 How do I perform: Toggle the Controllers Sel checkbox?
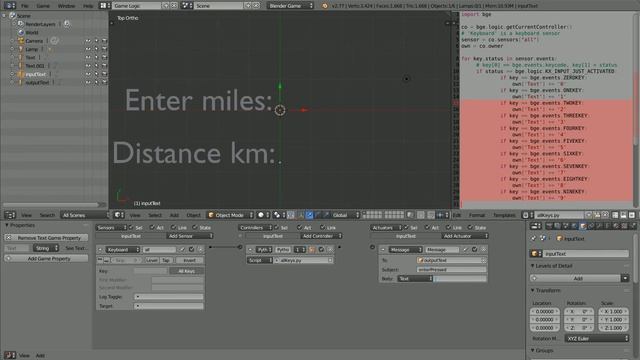click(x=277, y=227)
